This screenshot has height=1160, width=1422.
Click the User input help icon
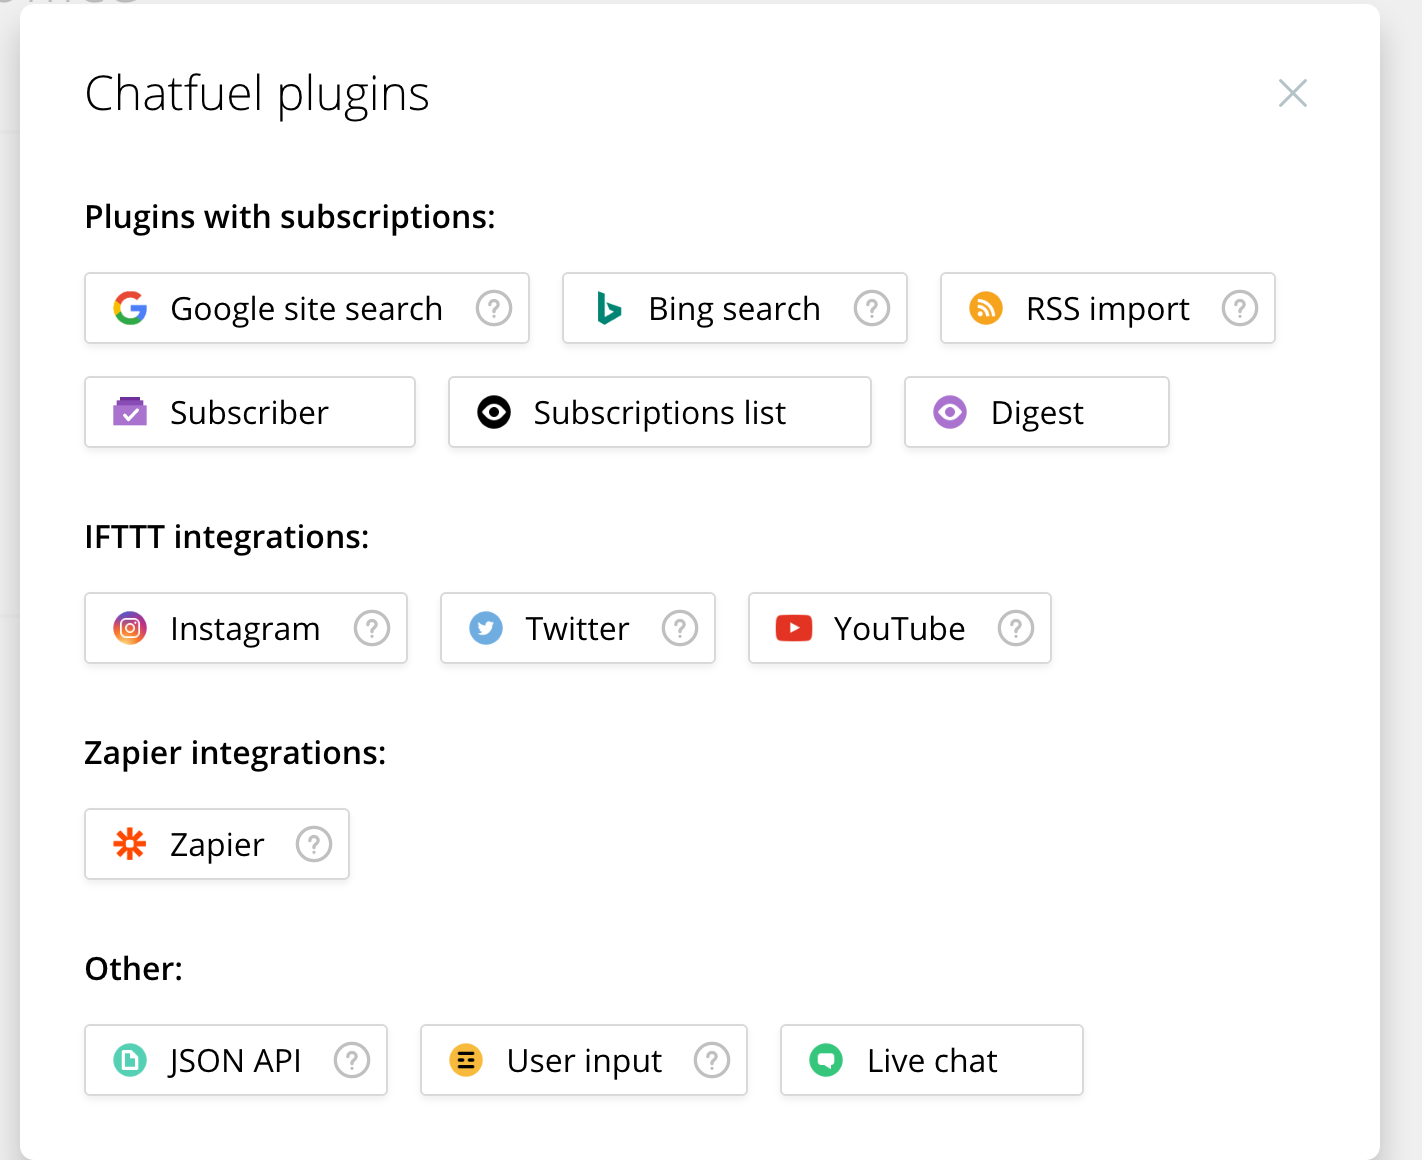coord(711,1060)
